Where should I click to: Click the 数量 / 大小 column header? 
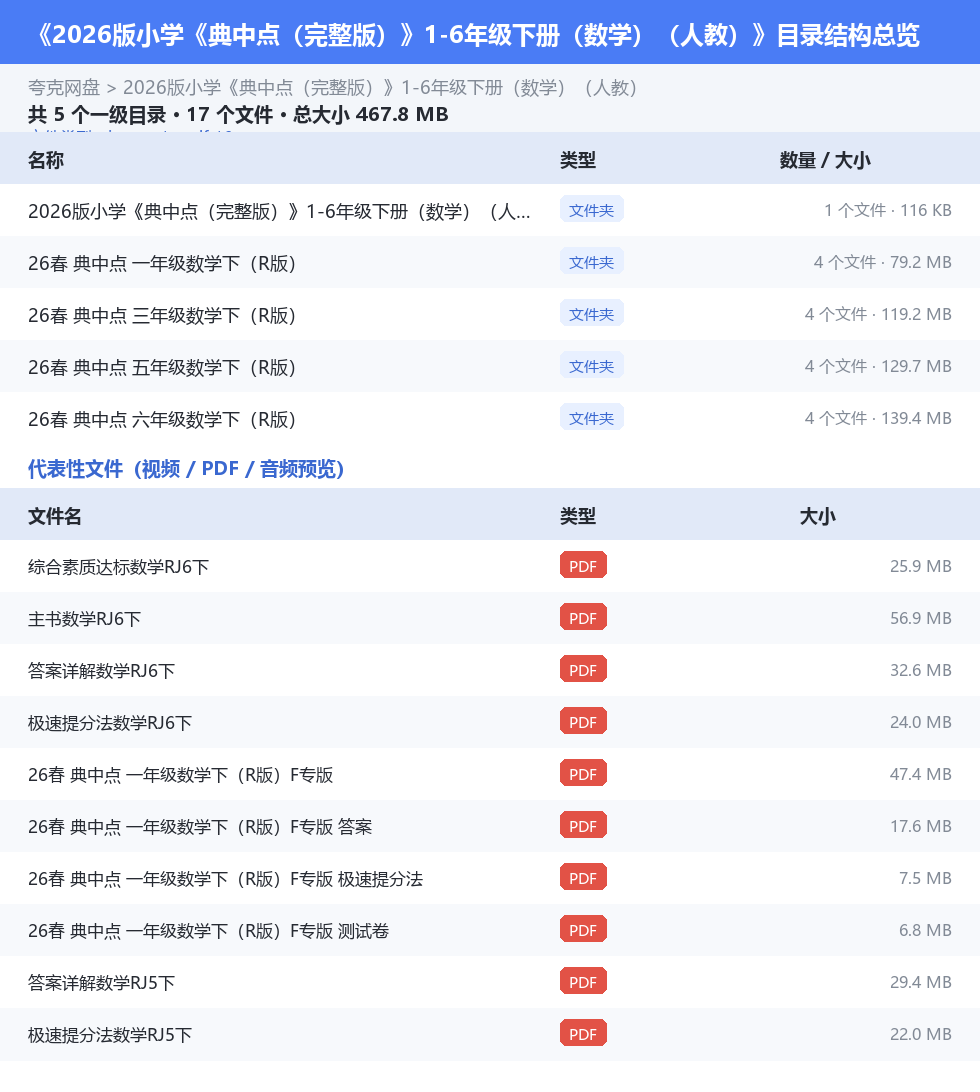coord(825,160)
